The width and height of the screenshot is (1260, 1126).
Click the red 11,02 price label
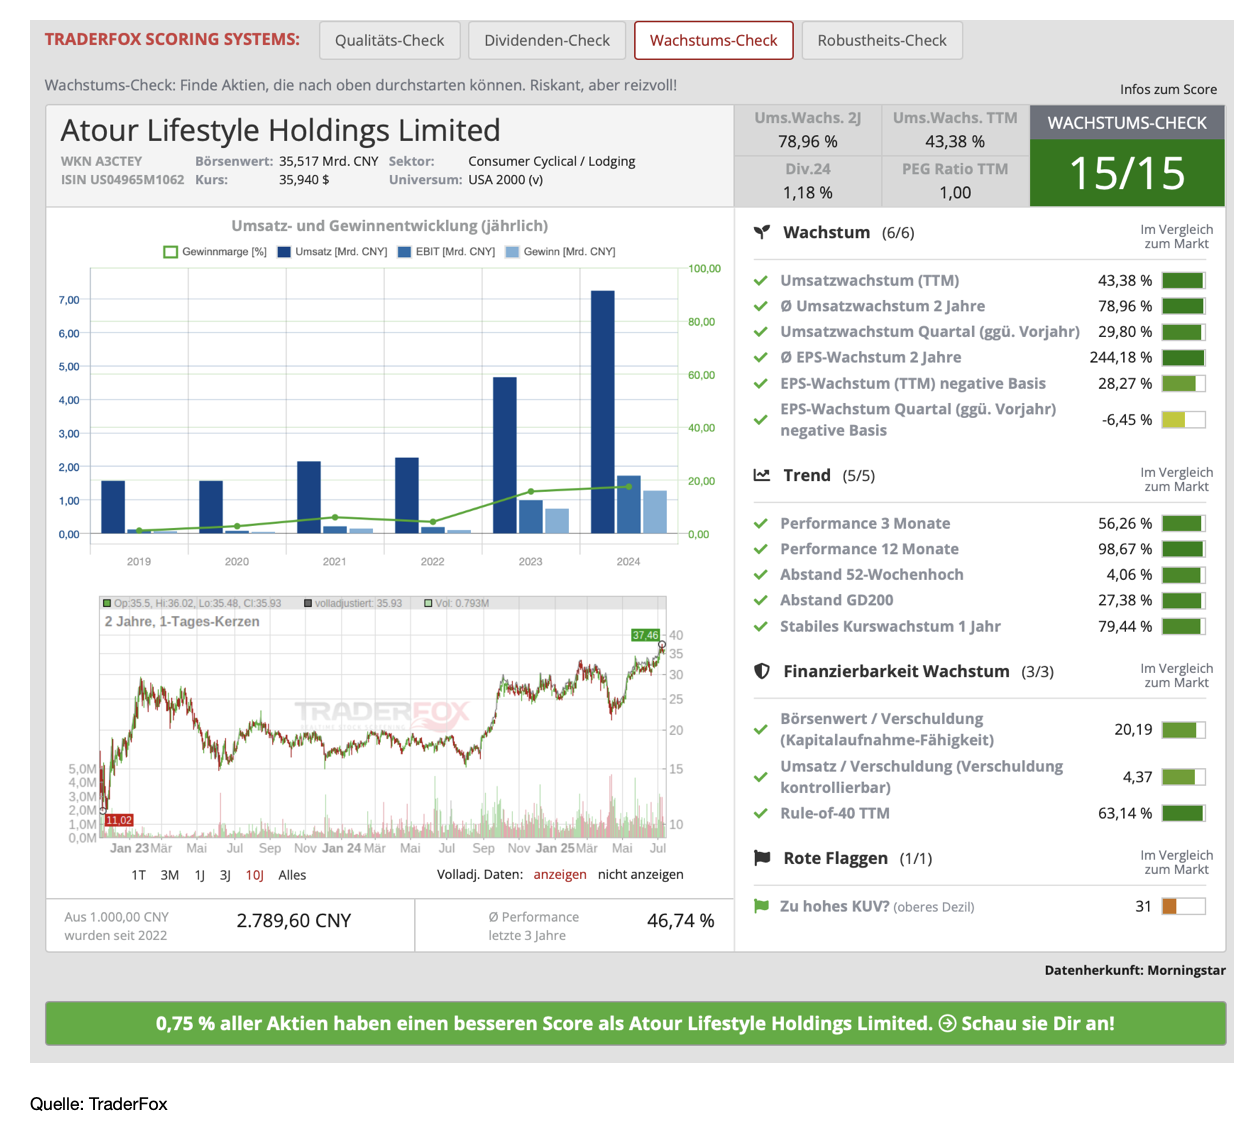pos(119,820)
